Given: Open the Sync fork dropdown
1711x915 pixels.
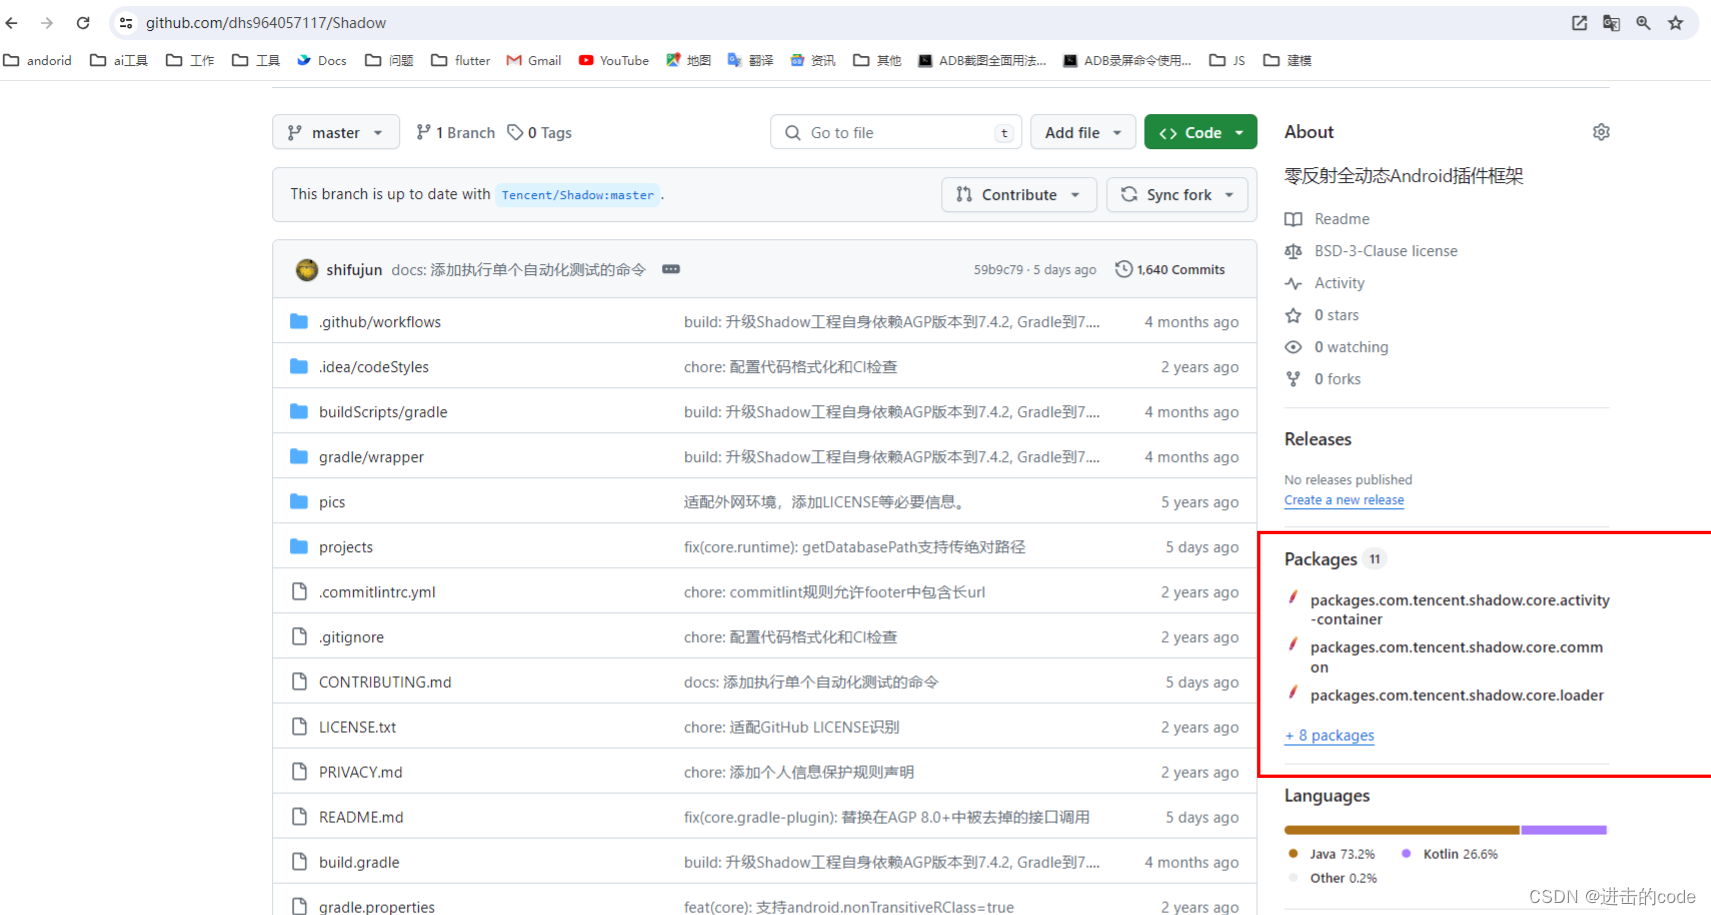Looking at the screenshot, I should coord(1177,194).
